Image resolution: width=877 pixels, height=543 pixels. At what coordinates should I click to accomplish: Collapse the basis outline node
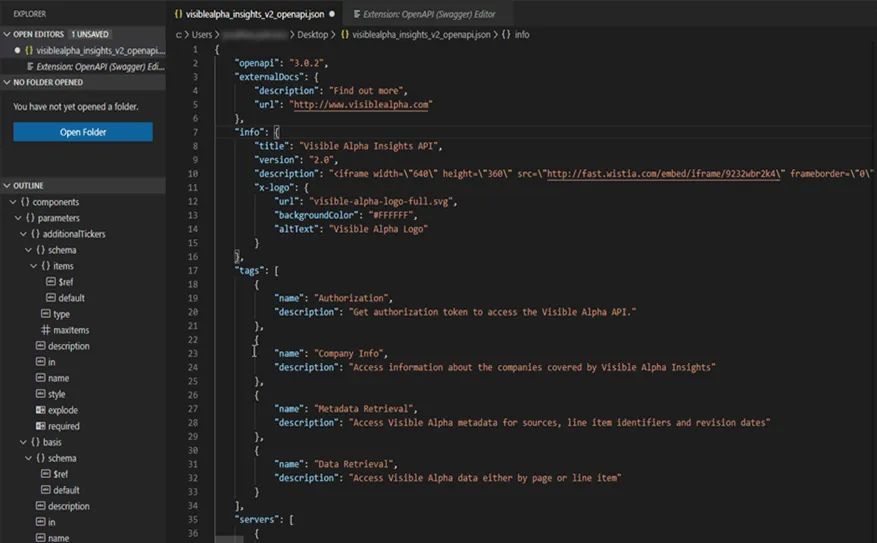click(23, 442)
